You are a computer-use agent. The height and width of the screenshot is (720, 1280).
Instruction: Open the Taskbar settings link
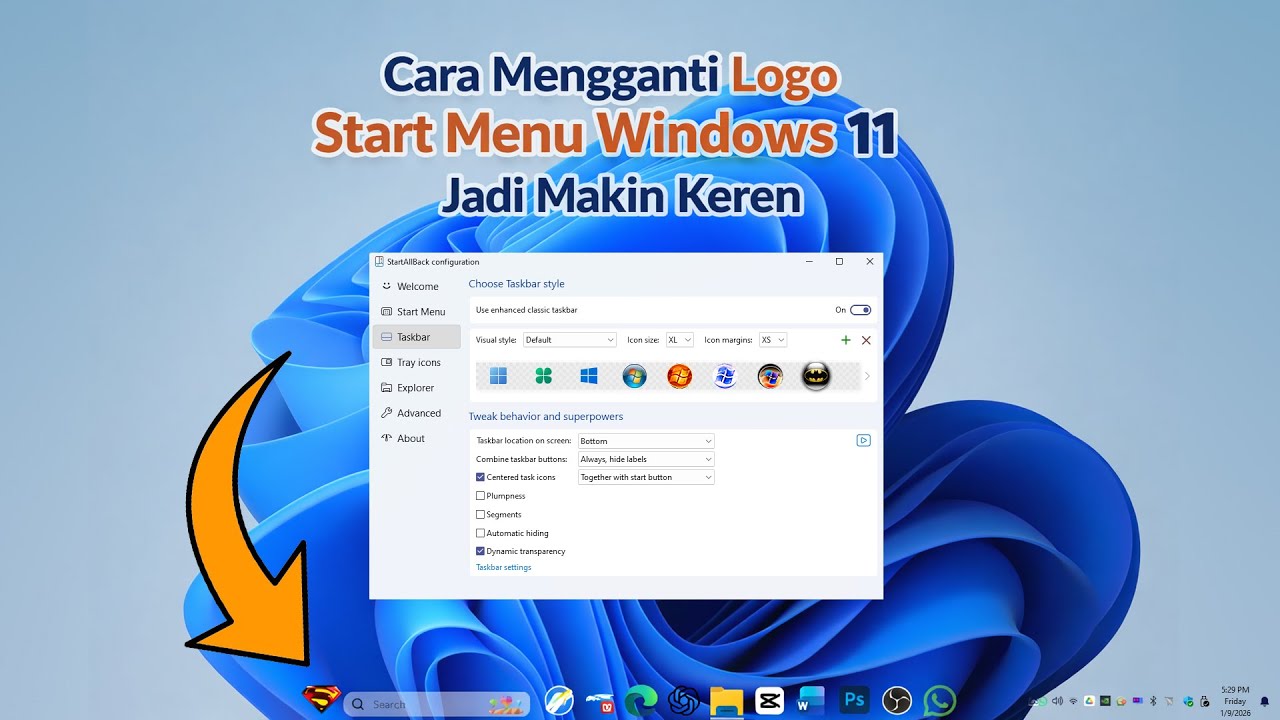503,567
